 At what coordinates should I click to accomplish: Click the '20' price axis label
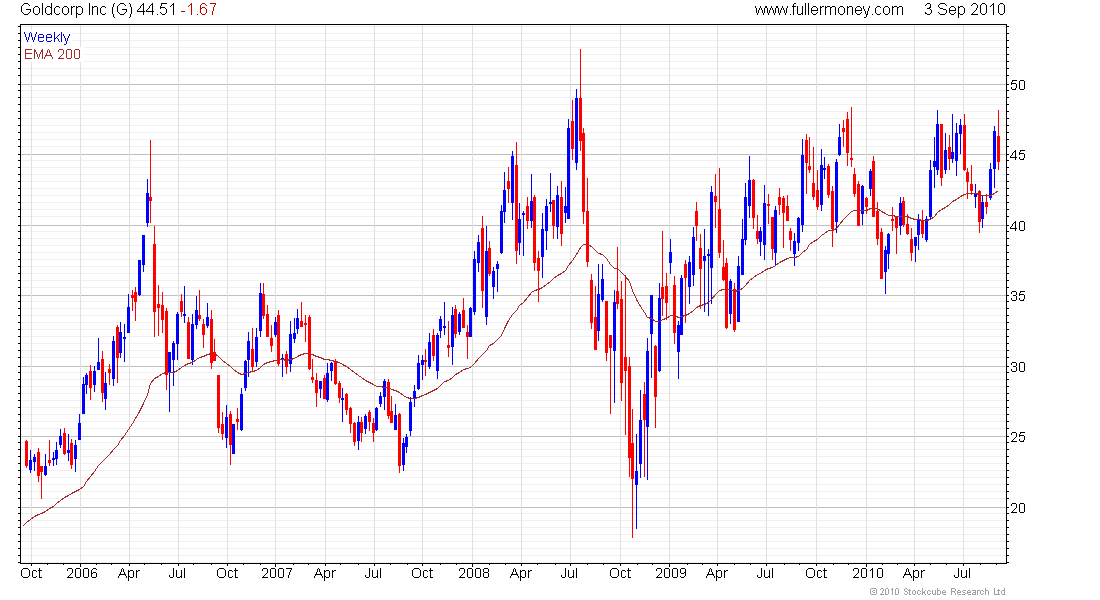click(1017, 508)
